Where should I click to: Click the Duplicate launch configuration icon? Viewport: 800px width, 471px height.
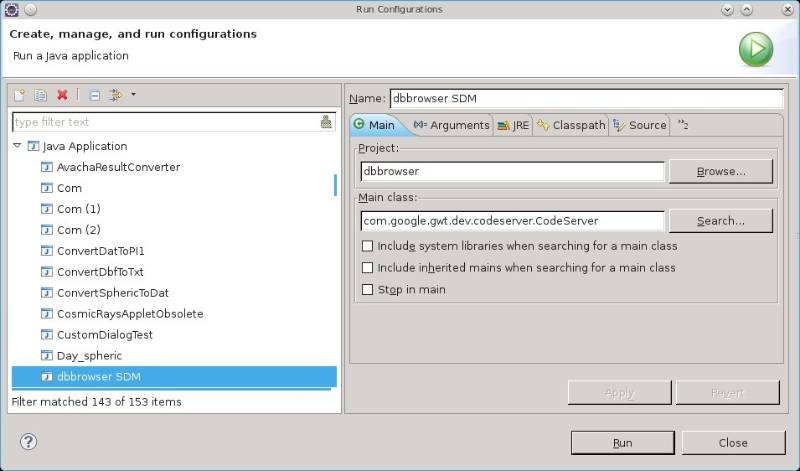coord(41,95)
